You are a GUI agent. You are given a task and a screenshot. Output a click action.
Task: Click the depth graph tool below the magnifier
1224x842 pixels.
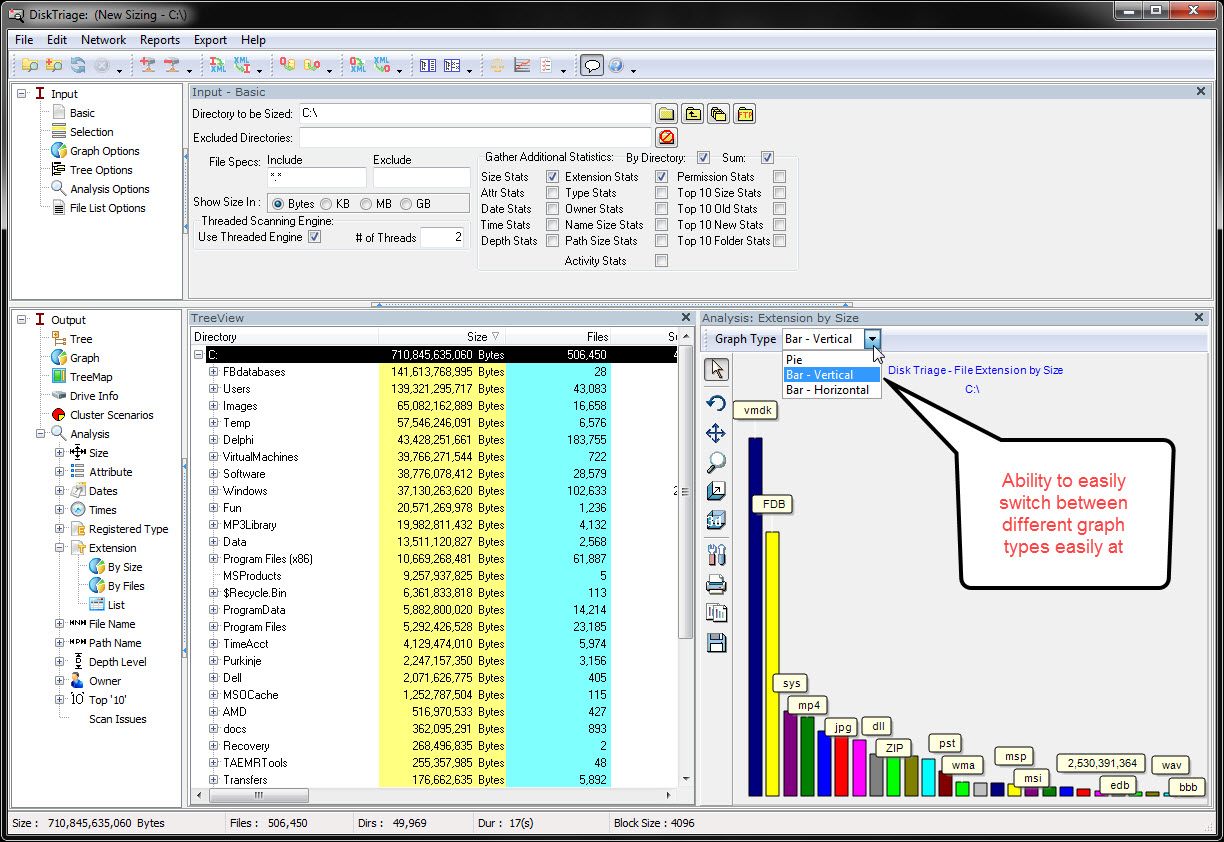717,491
